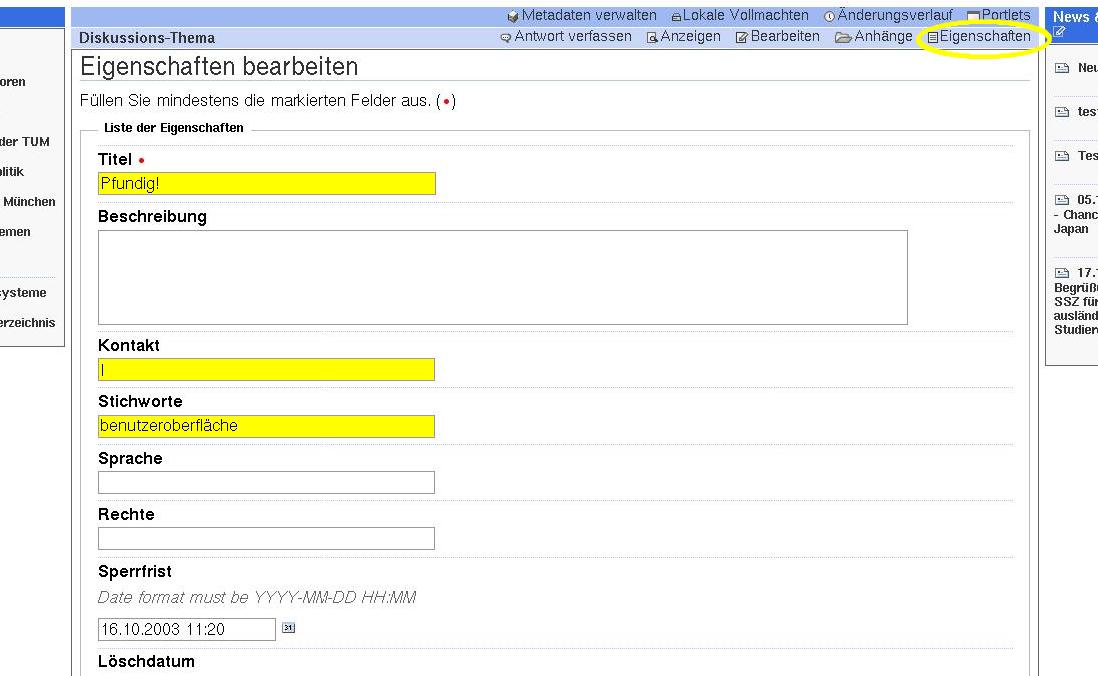Click the empty Rechte input field
This screenshot has height=676, width=1098.
tap(266, 538)
